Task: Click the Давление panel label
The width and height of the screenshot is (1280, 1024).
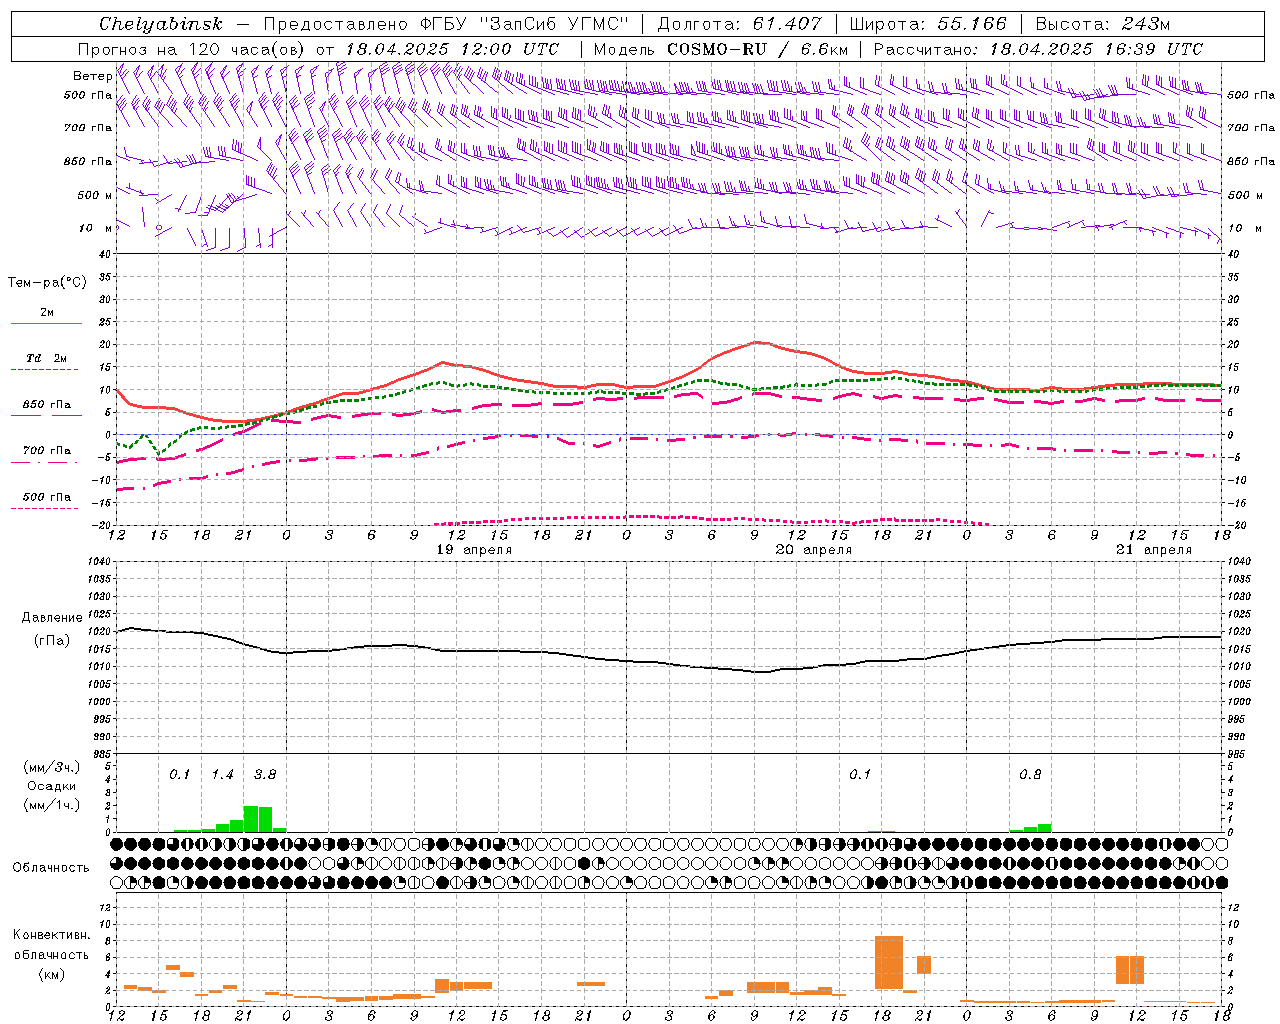Action: [x=52, y=618]
